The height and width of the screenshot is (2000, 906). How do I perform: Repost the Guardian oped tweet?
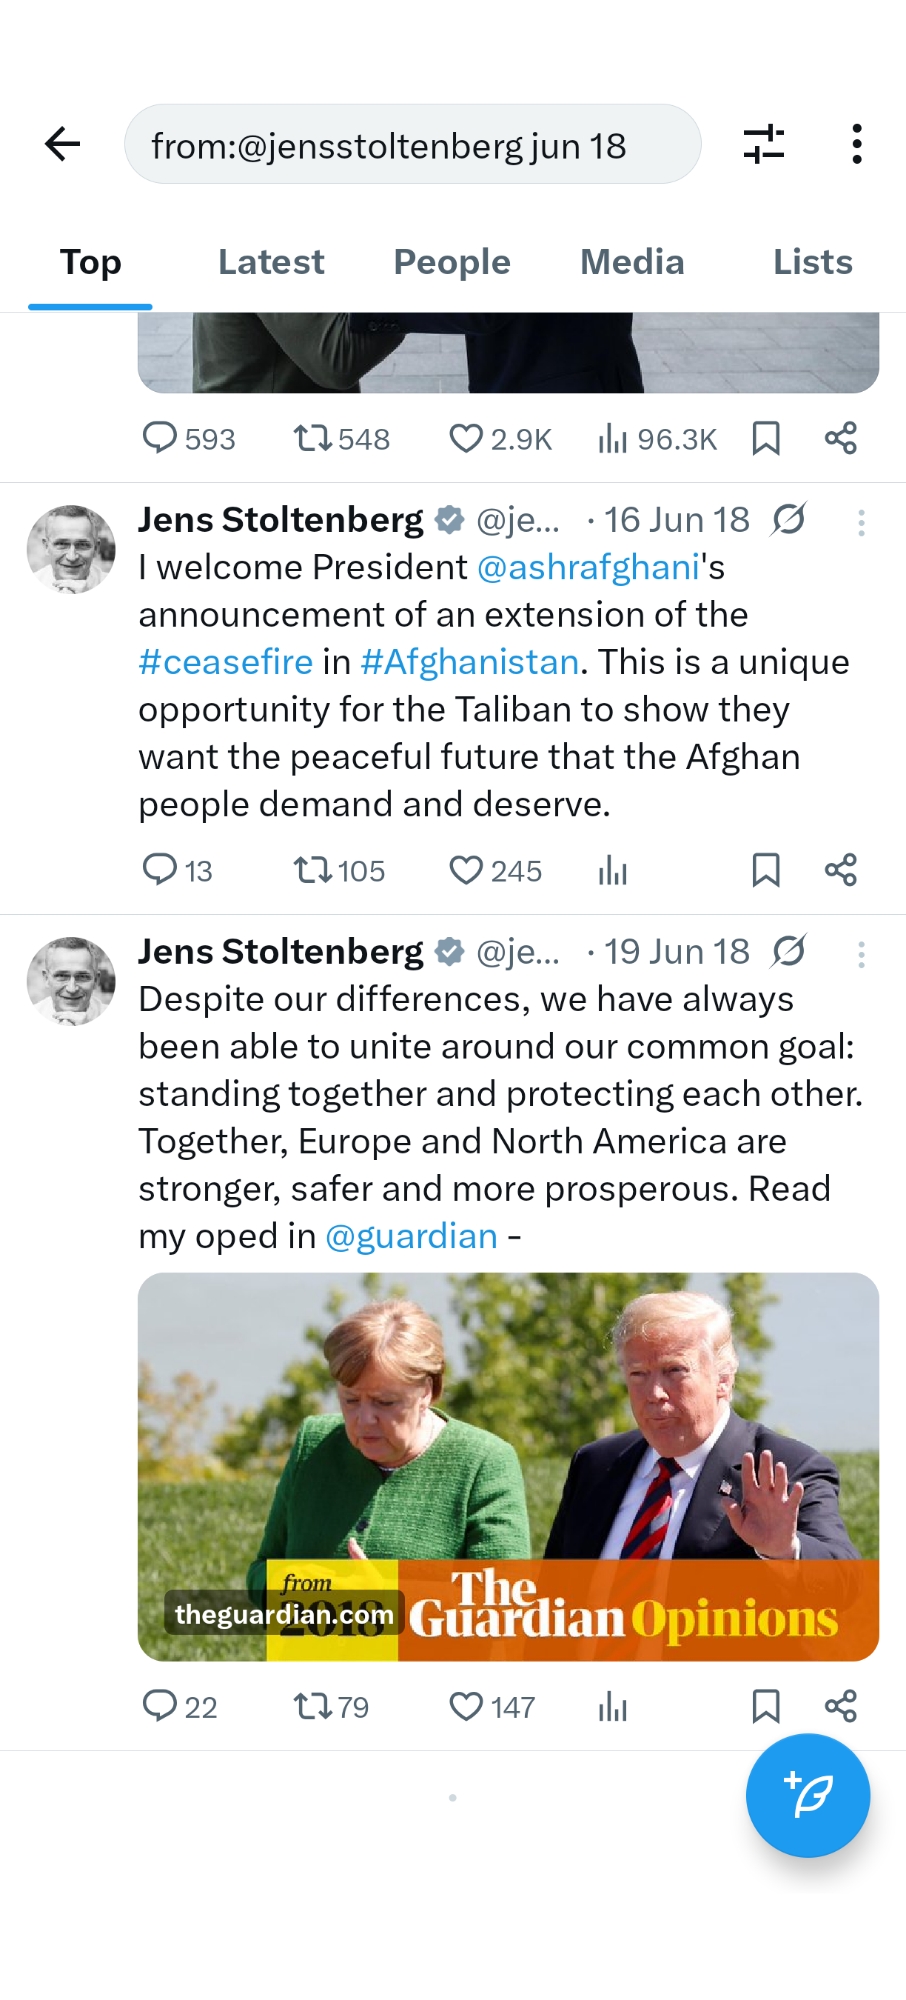point(312,1706)
